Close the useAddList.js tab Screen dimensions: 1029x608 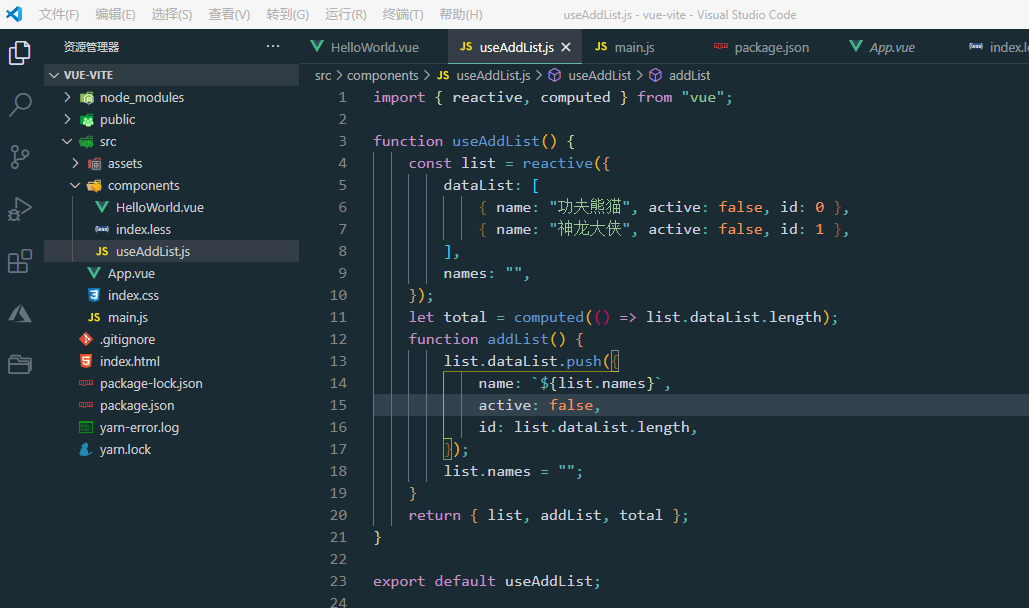click(x=566, y=47)
